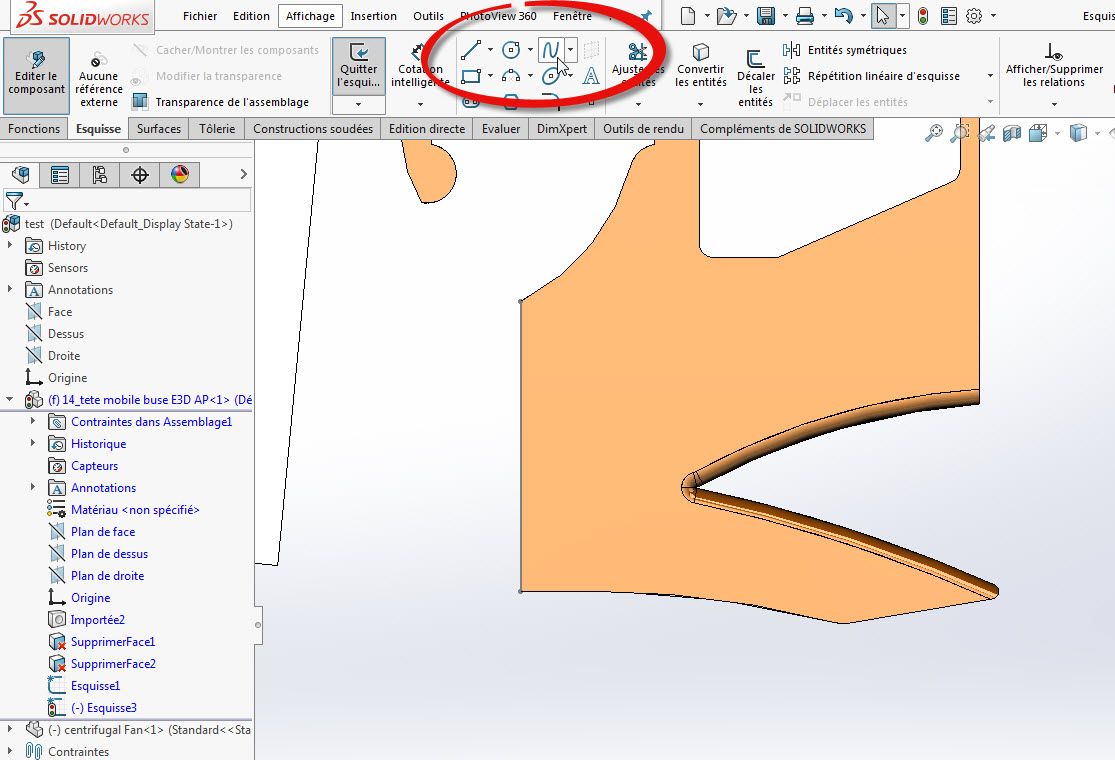Open the FeatureManager design tree tab
Viewport: 1115px width, 760px height.
tap(21, 174)
